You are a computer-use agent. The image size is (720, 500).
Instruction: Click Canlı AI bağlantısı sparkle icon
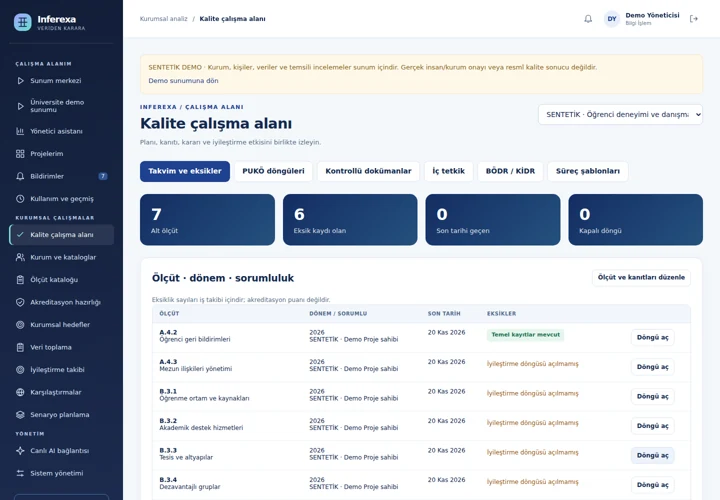tap(20, 451)
